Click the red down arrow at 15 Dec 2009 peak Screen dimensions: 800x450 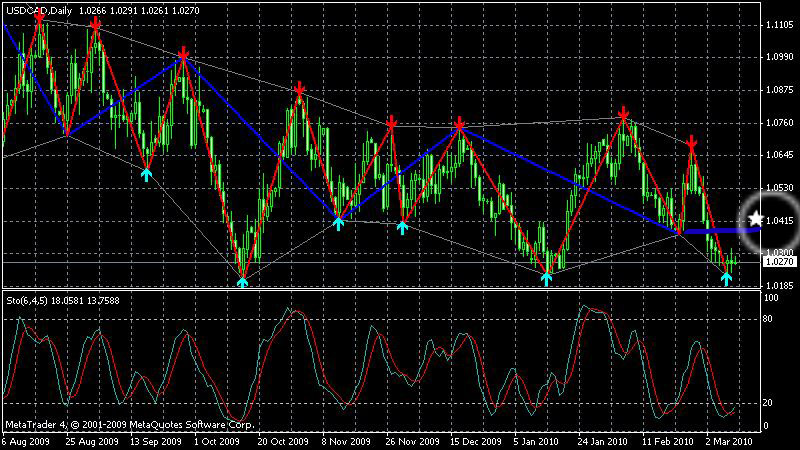[x=459, y=123]
